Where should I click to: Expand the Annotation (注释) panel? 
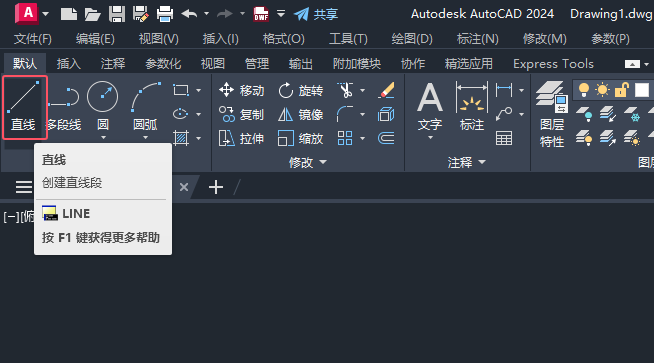click(467, 162)
